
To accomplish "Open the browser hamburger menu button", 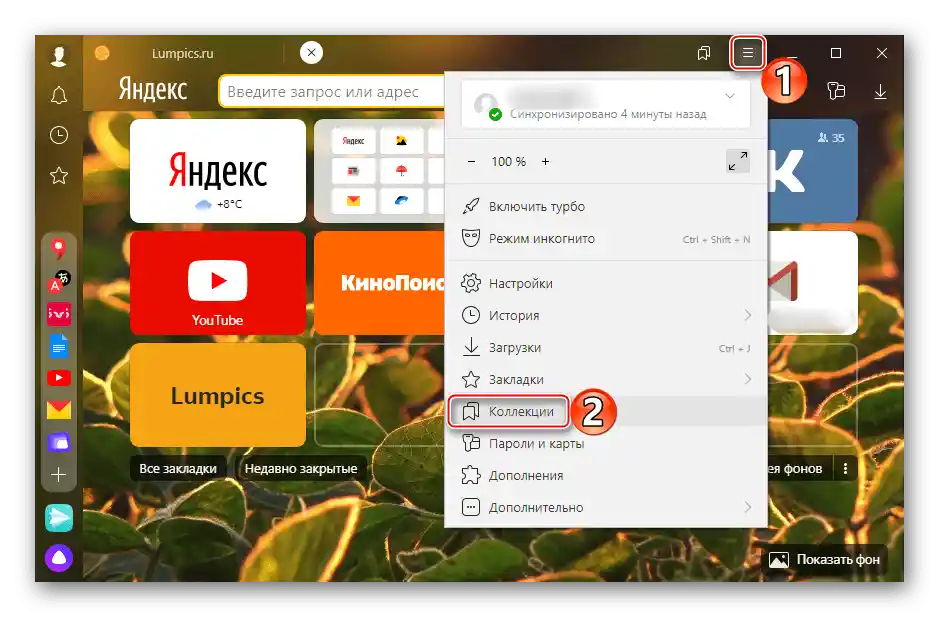I will (747, 53).
